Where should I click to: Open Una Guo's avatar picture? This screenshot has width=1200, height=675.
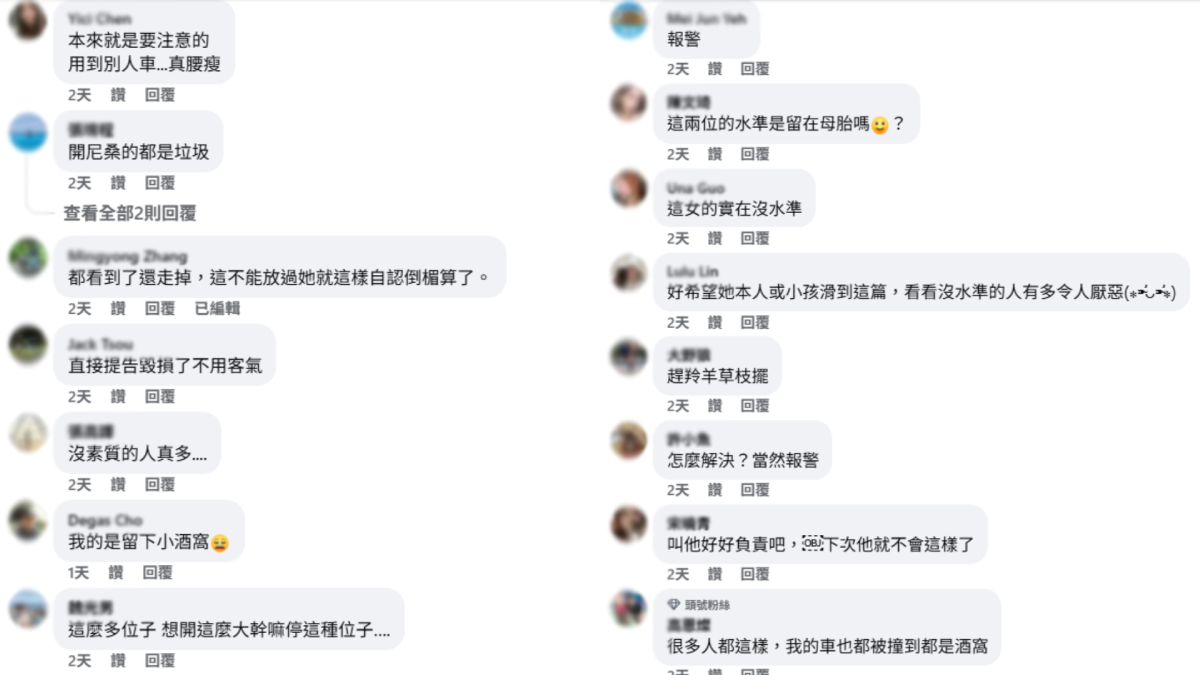click(629, 188)
